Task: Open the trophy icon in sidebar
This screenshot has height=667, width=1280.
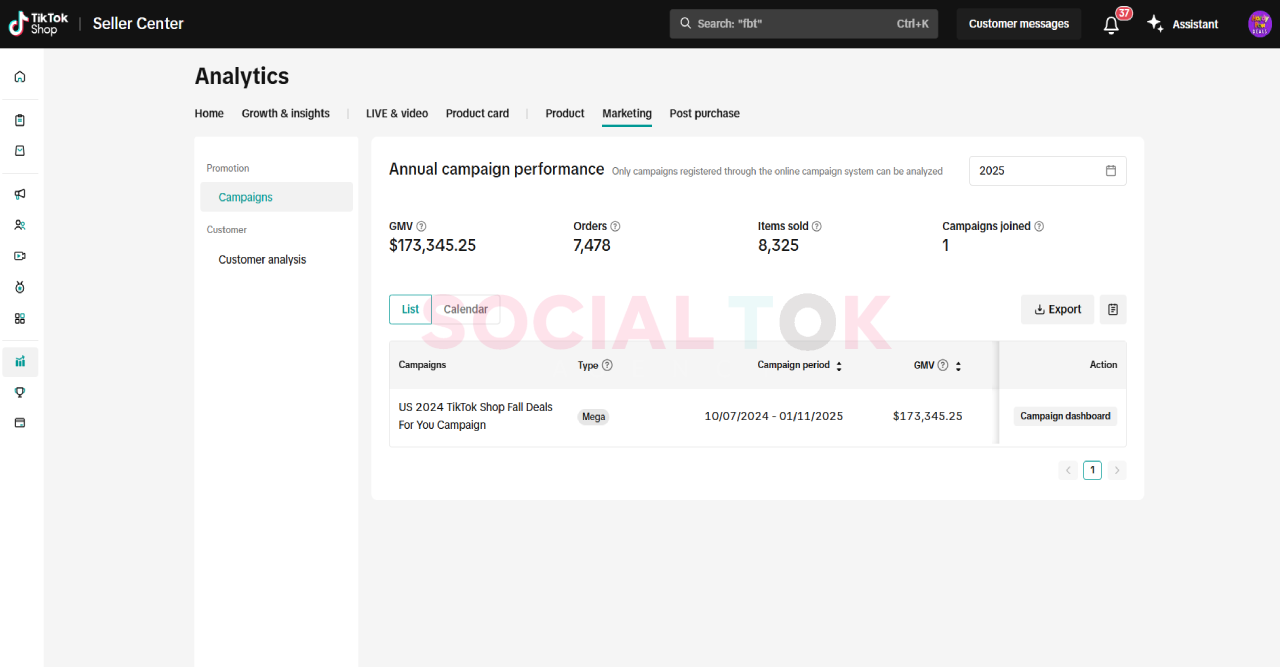Action: pos(20,392)
